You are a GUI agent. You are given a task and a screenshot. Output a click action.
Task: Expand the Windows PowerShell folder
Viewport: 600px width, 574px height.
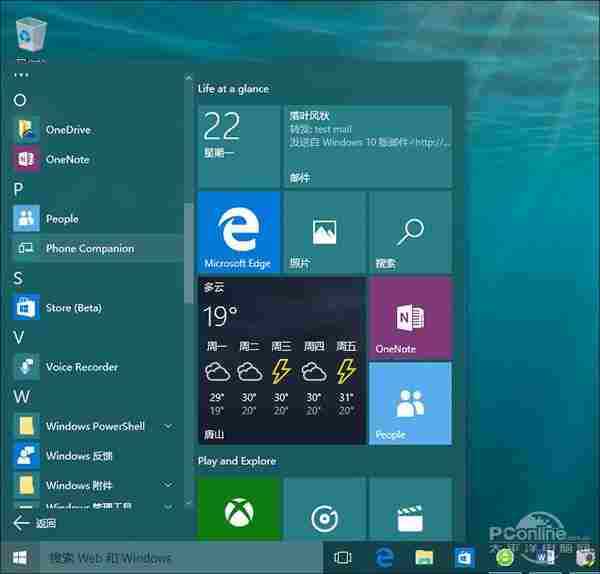pos(168,426)
